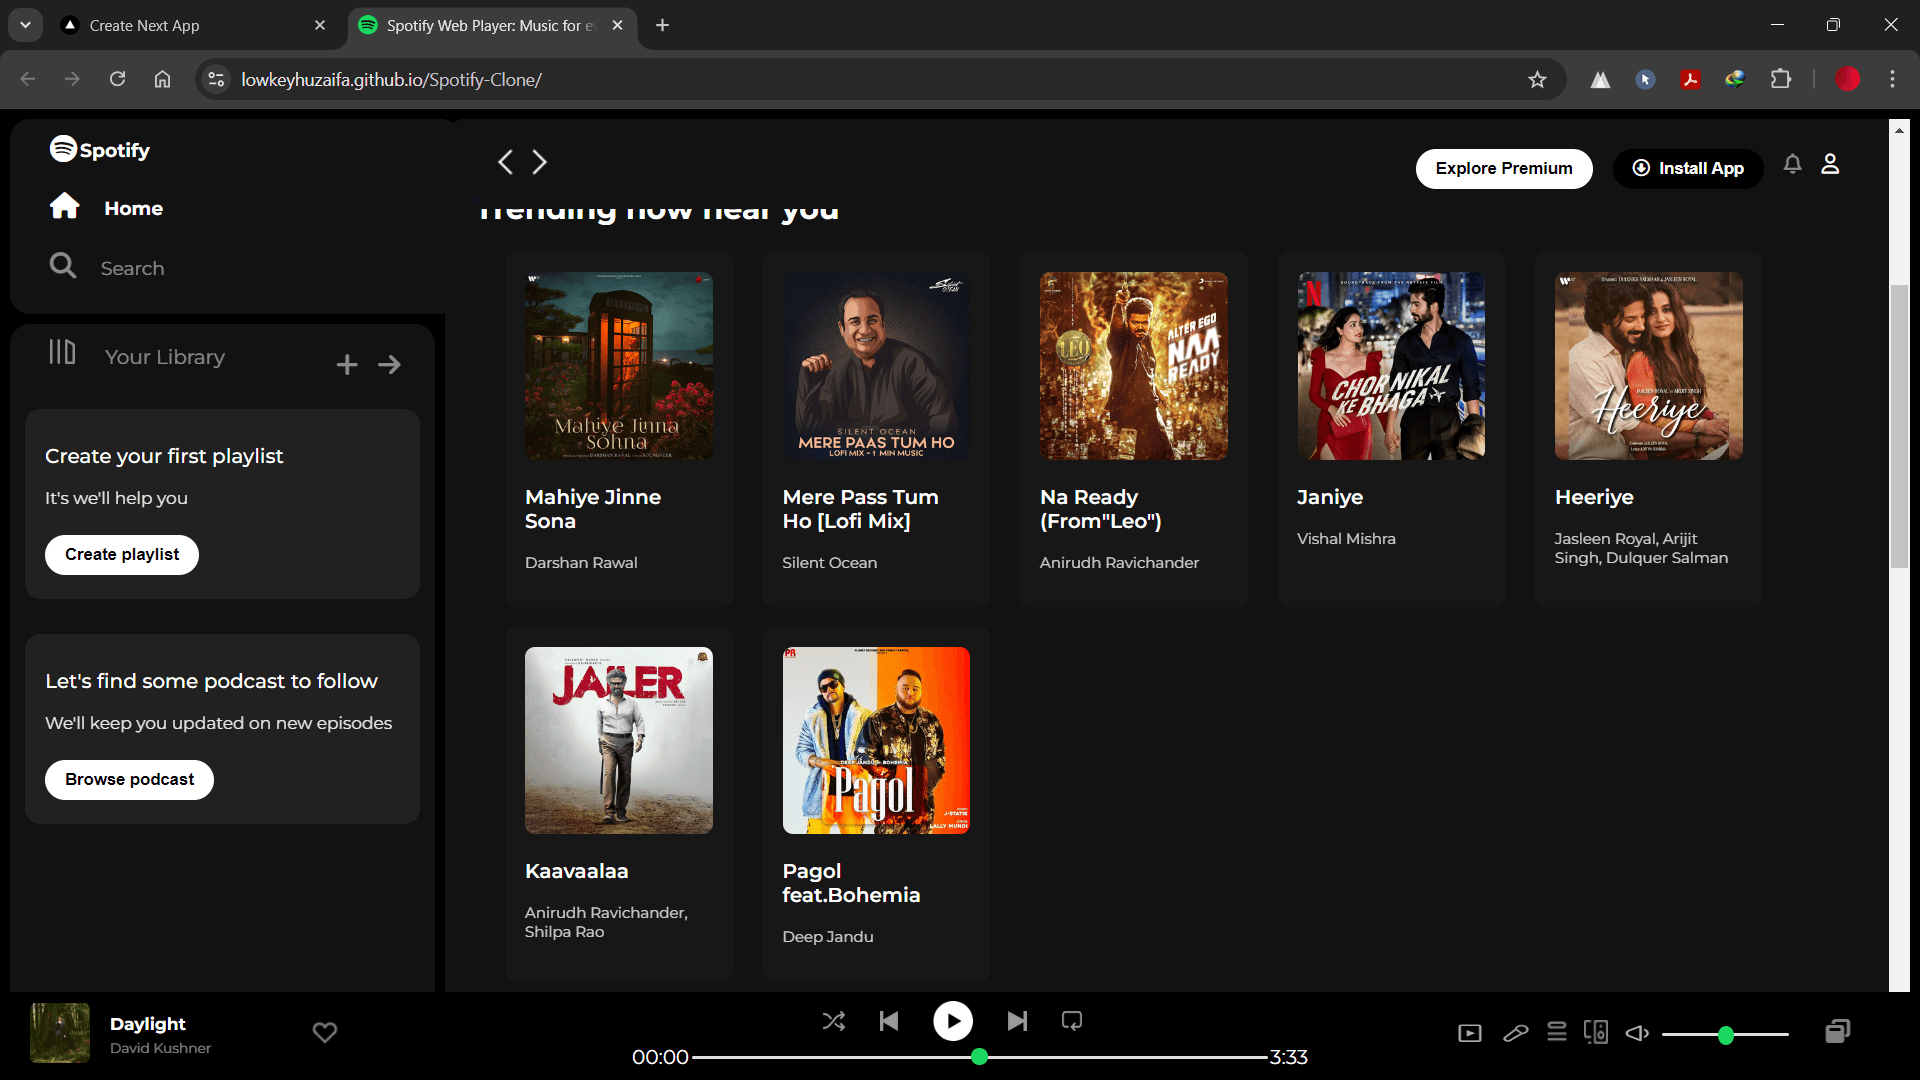Go to the previous track
1920x1080 pixels.
pyautogui.click(x=889, y=1021)
